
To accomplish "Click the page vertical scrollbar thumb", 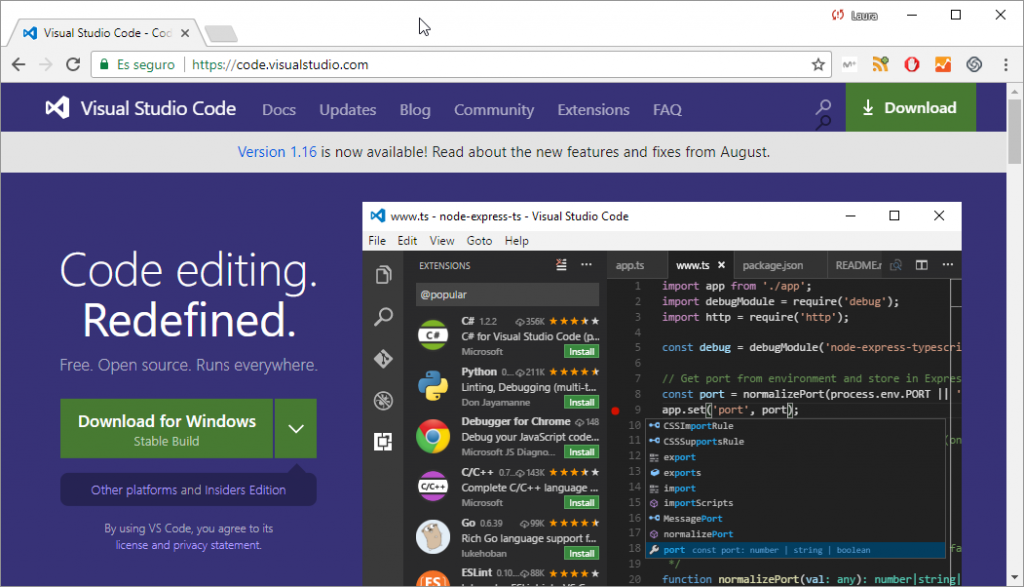I will 1014,131.
